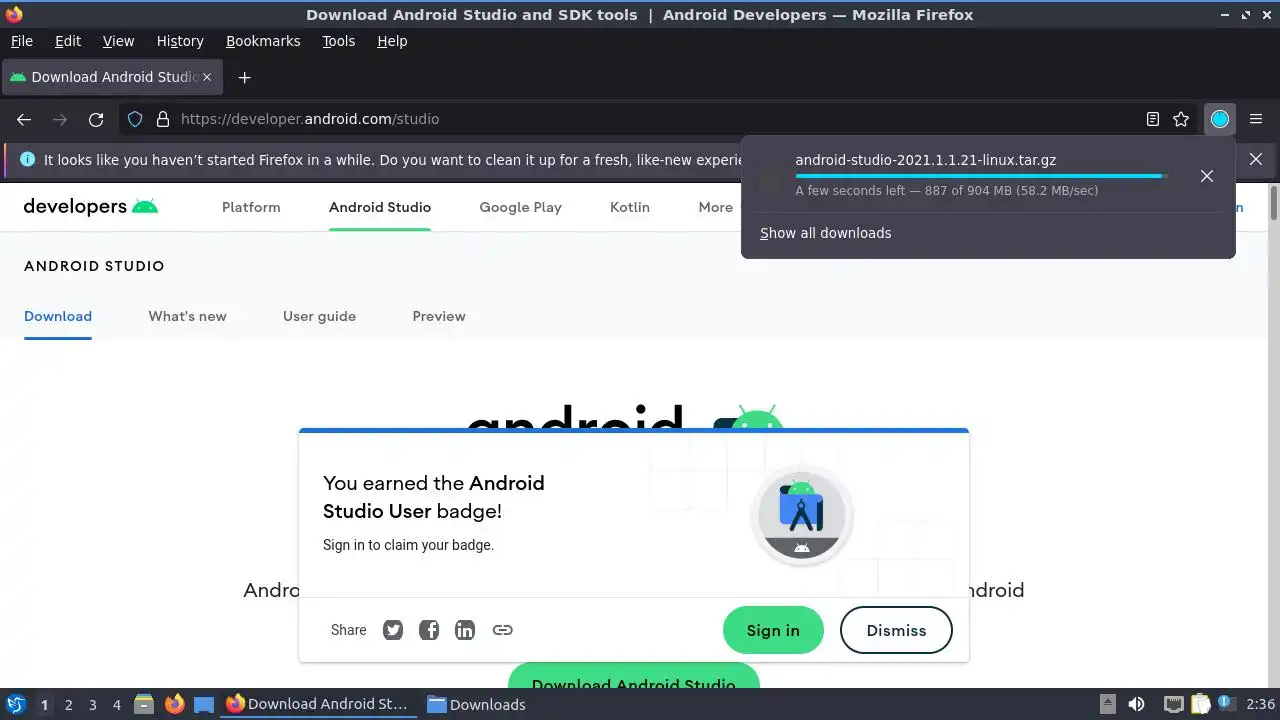The width and height of the screenshot is (1280, 720).
Task: Open the History menu
Action: [180, 41]
